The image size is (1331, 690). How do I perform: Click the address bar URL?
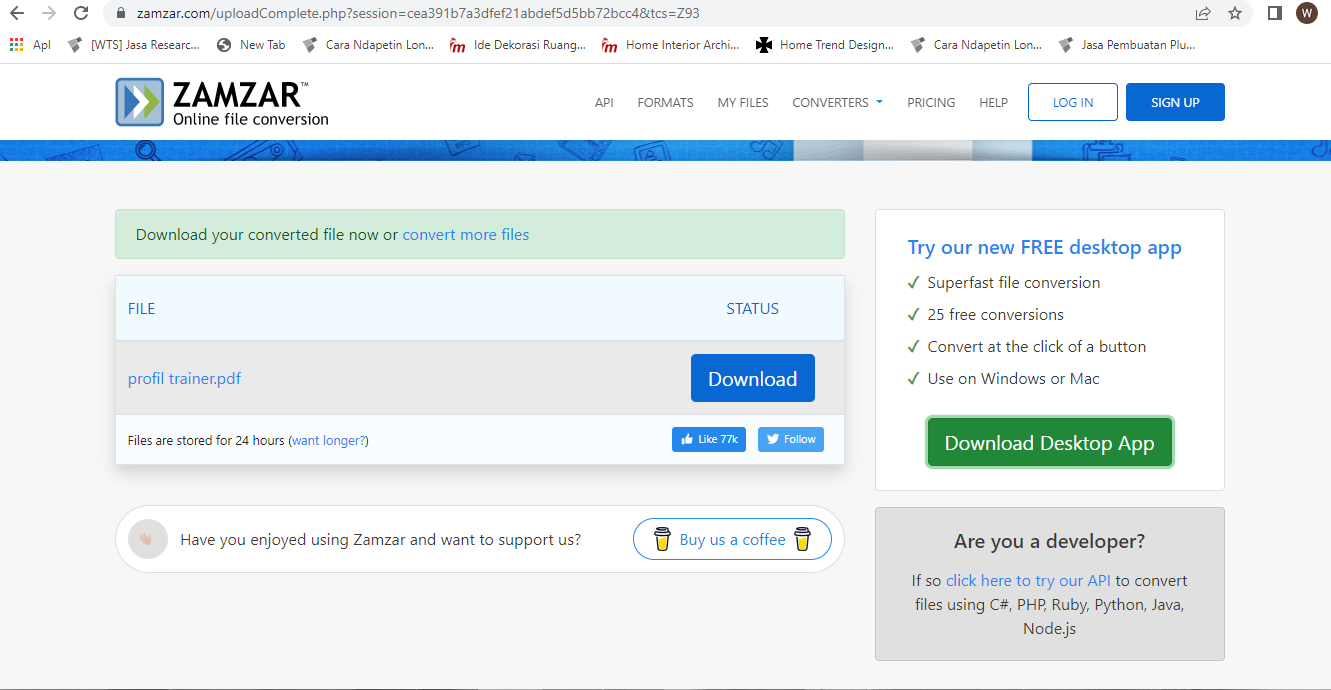(x=418, y=14)
